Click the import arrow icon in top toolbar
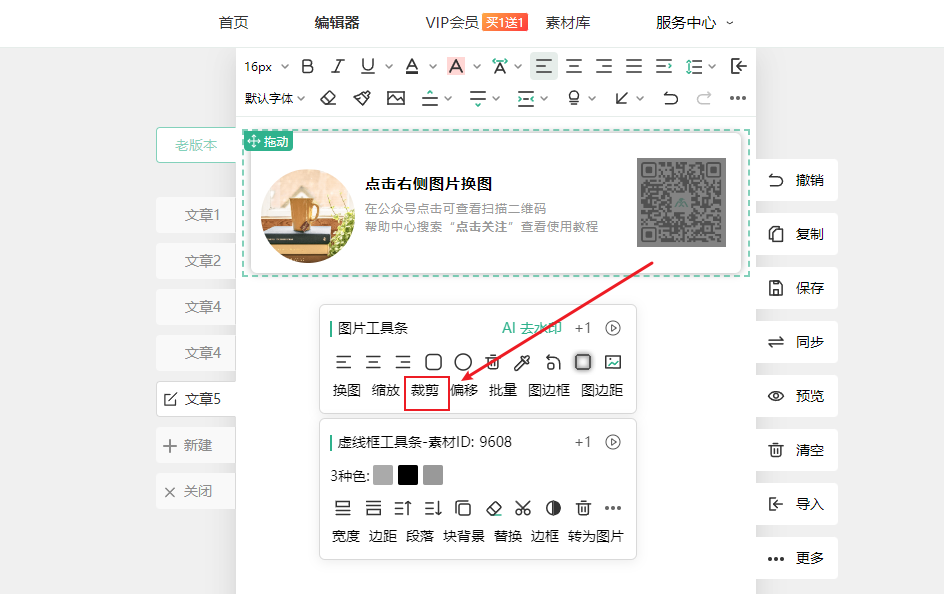The image size is (944, 594). click(738, 66)
